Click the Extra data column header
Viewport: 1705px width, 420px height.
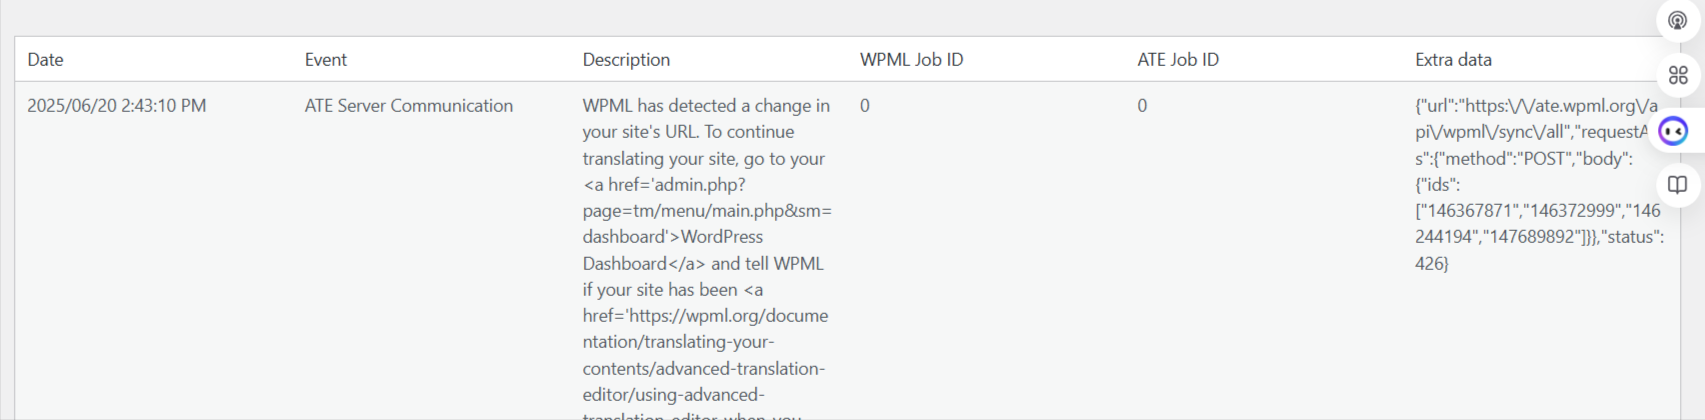[1453, 60]
